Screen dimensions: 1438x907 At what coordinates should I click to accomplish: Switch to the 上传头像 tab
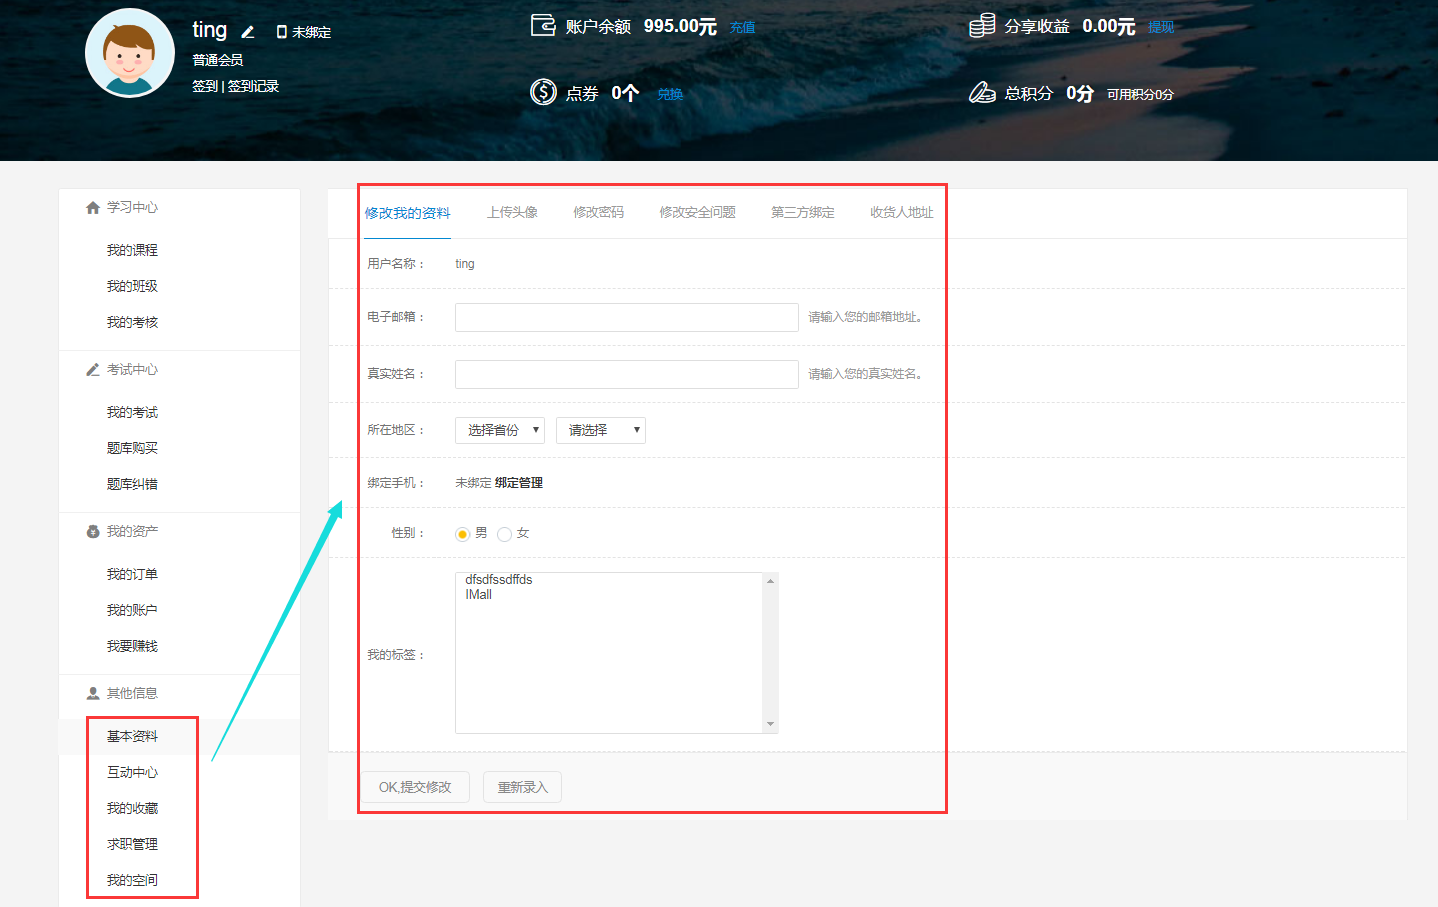[x=512, y=212]
